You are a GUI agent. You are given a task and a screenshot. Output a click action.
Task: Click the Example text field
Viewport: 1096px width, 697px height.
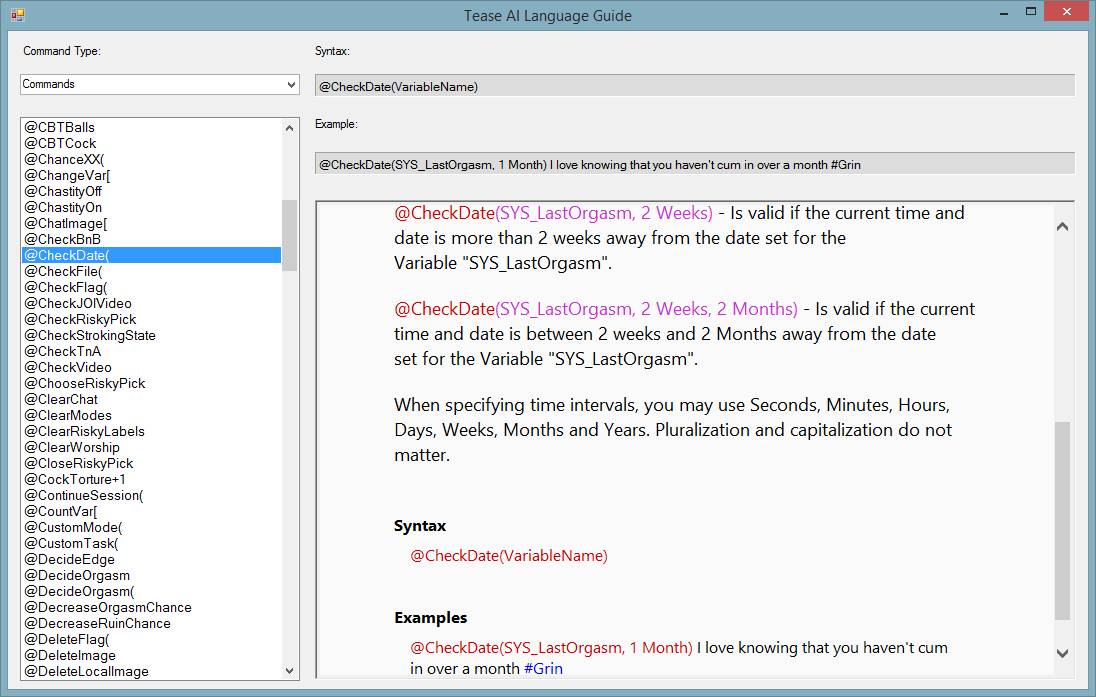tap(695, 164)
